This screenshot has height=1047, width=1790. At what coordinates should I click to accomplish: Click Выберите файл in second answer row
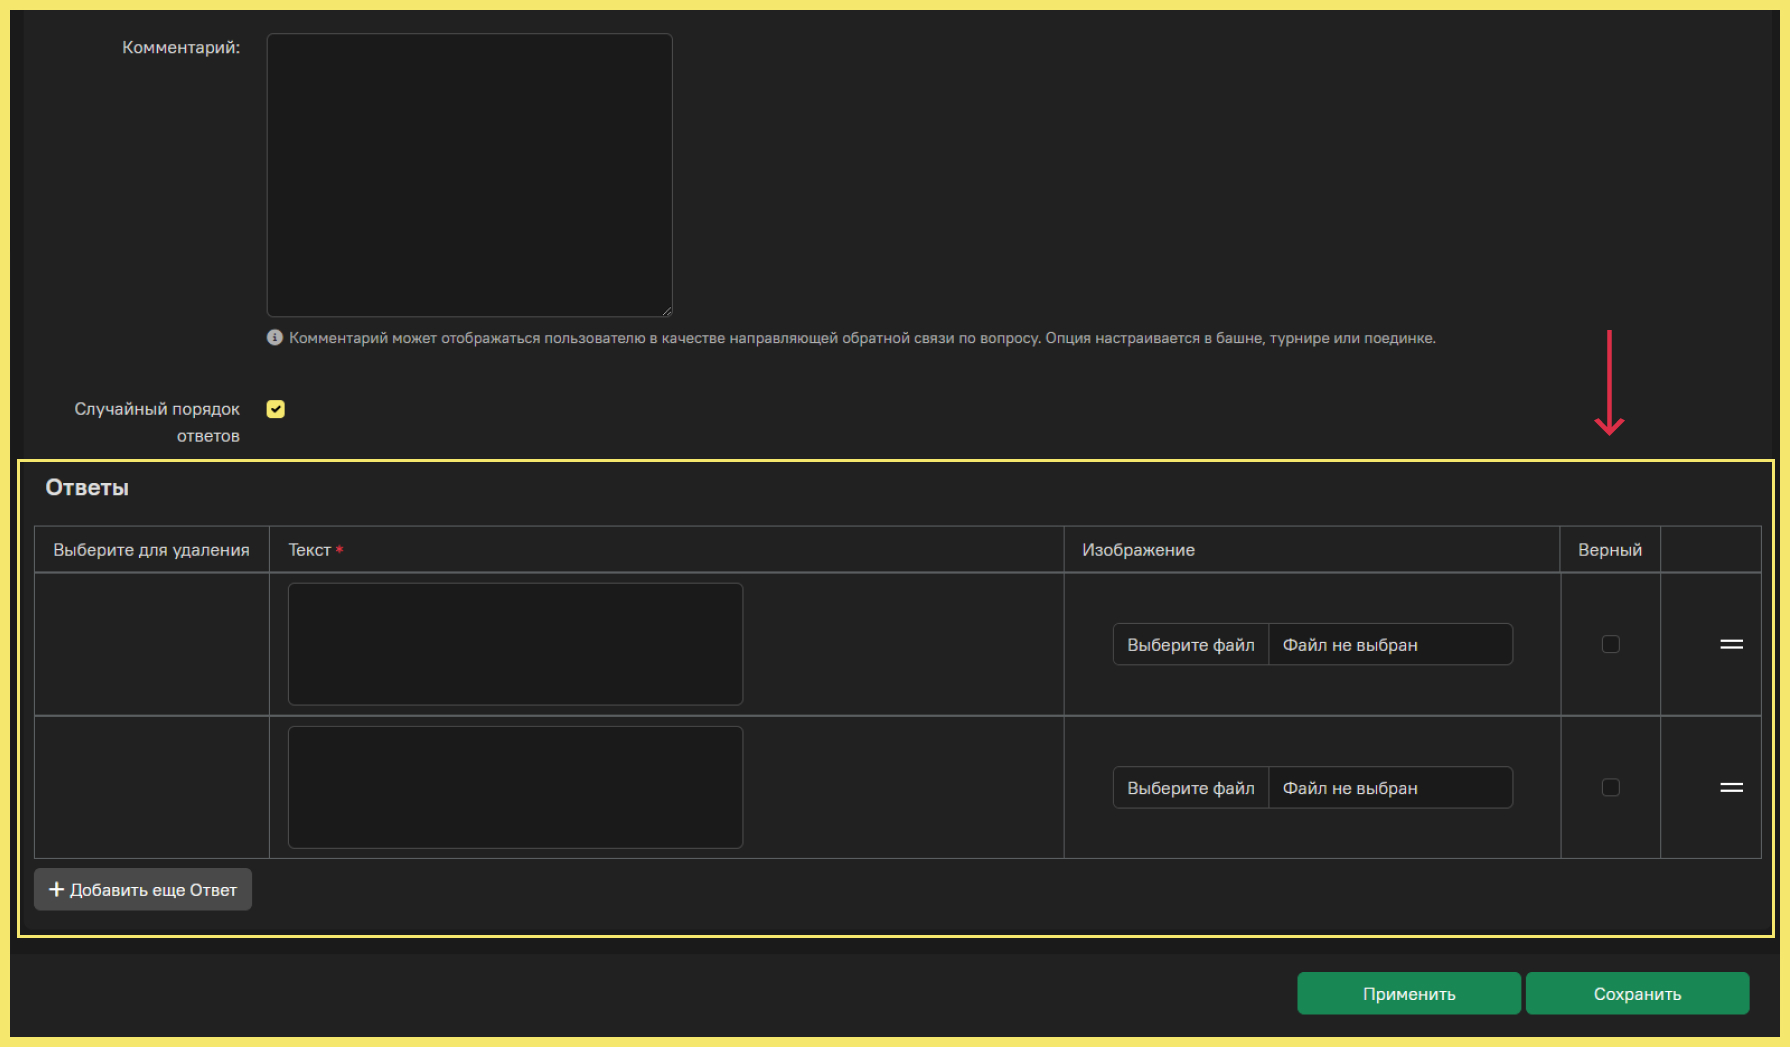1191,788
